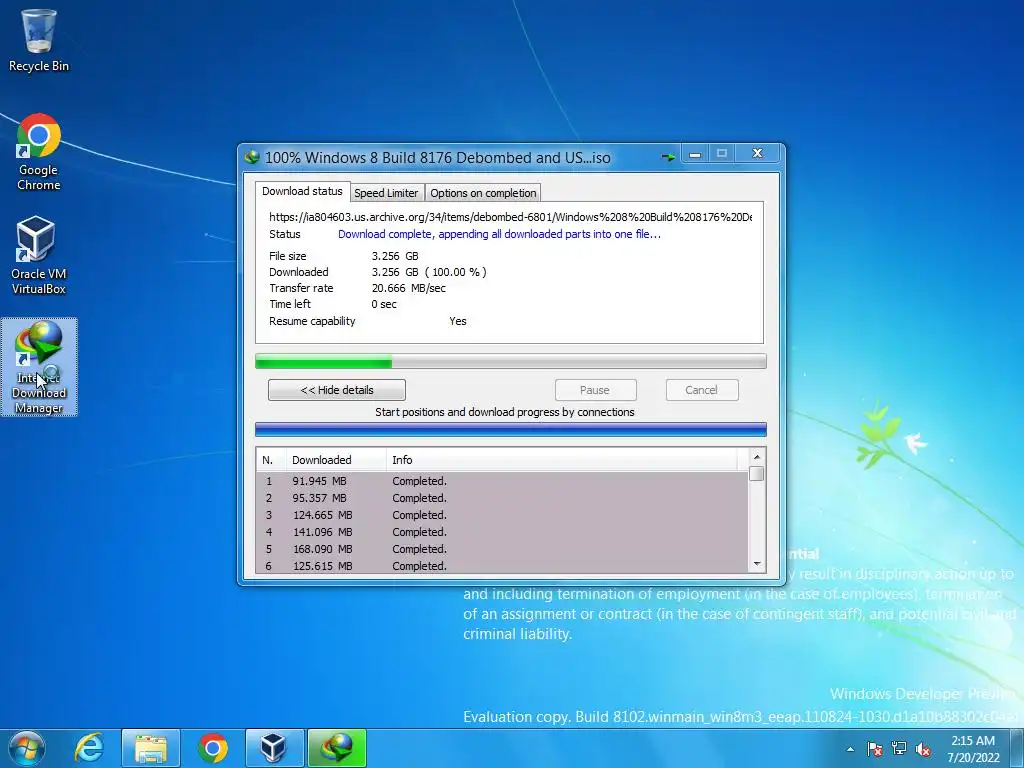Screen dimensions: 1024x768
Task: Click the archive.org download URL text
Action: tap(511, 217)
